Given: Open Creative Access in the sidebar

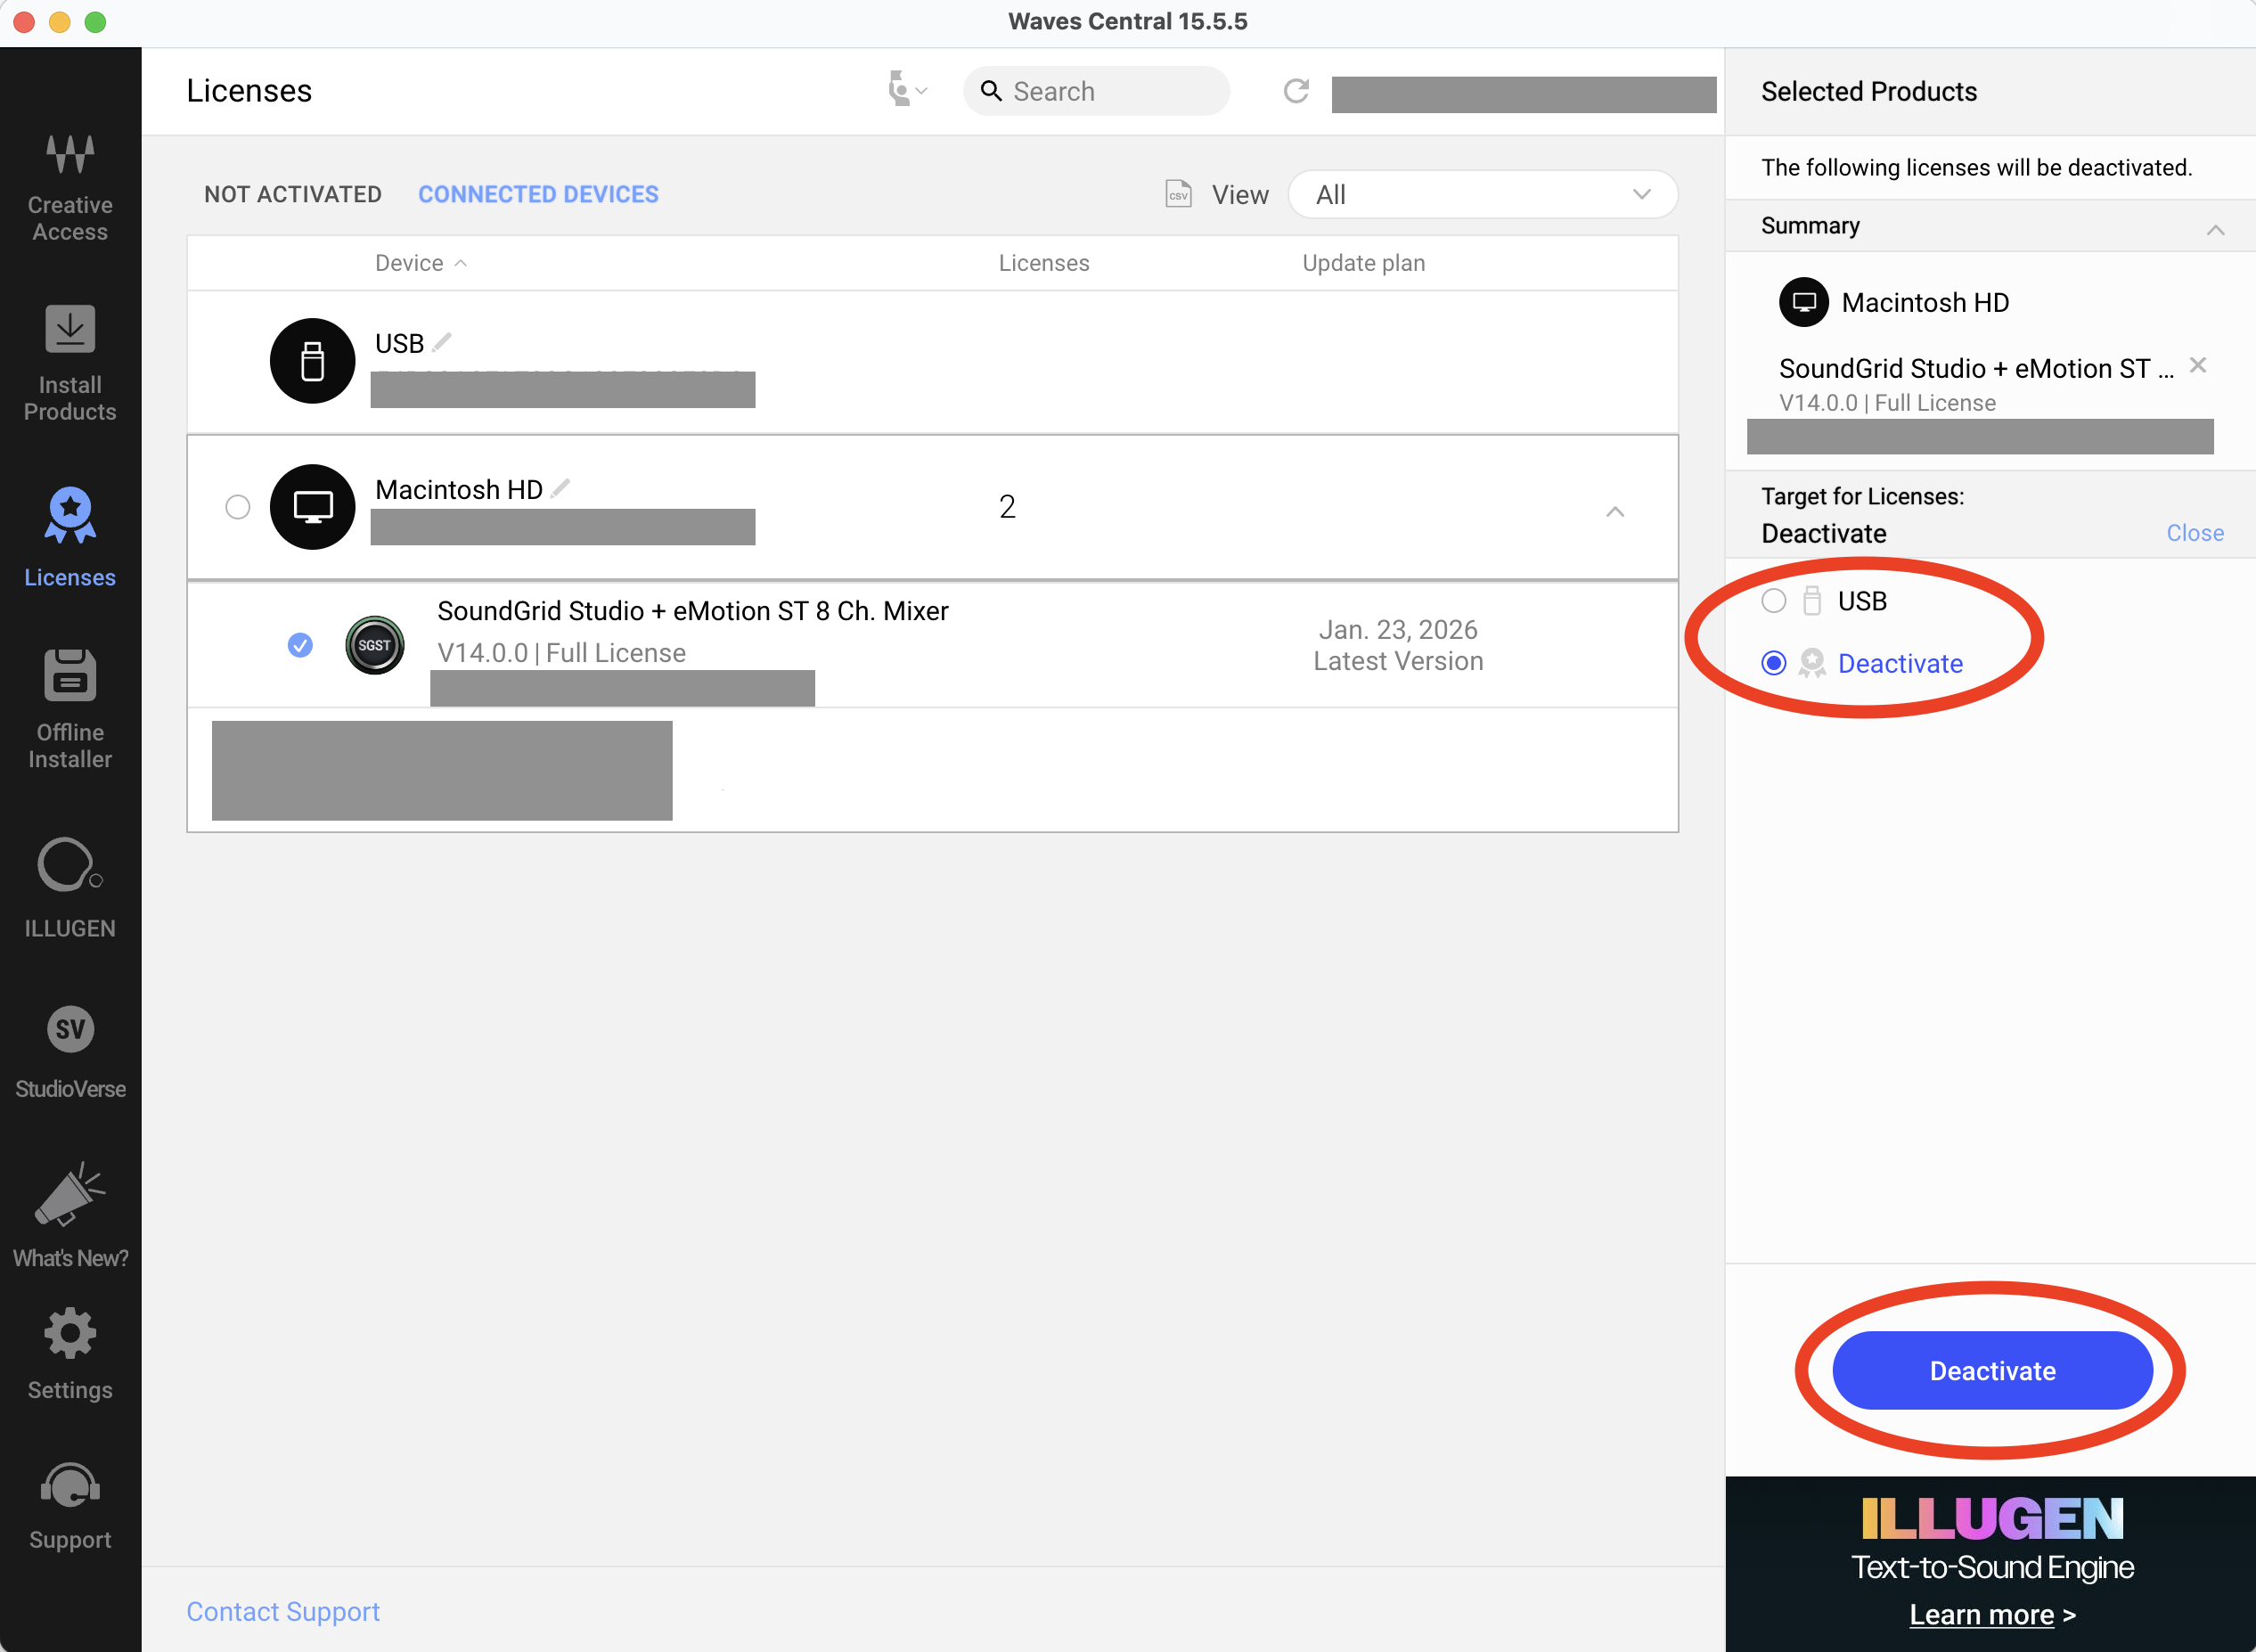Looking at the screenshot, I should pos(70,188).
